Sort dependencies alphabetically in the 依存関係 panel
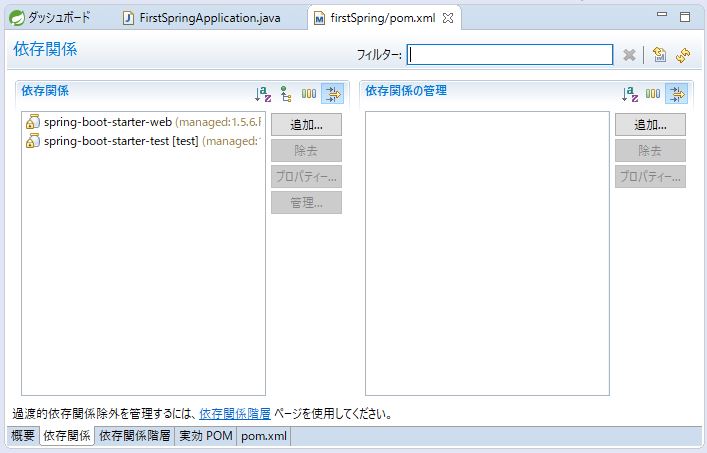Image resolution: width=707 pixels, height=453 pixels. tap(263, 94)
